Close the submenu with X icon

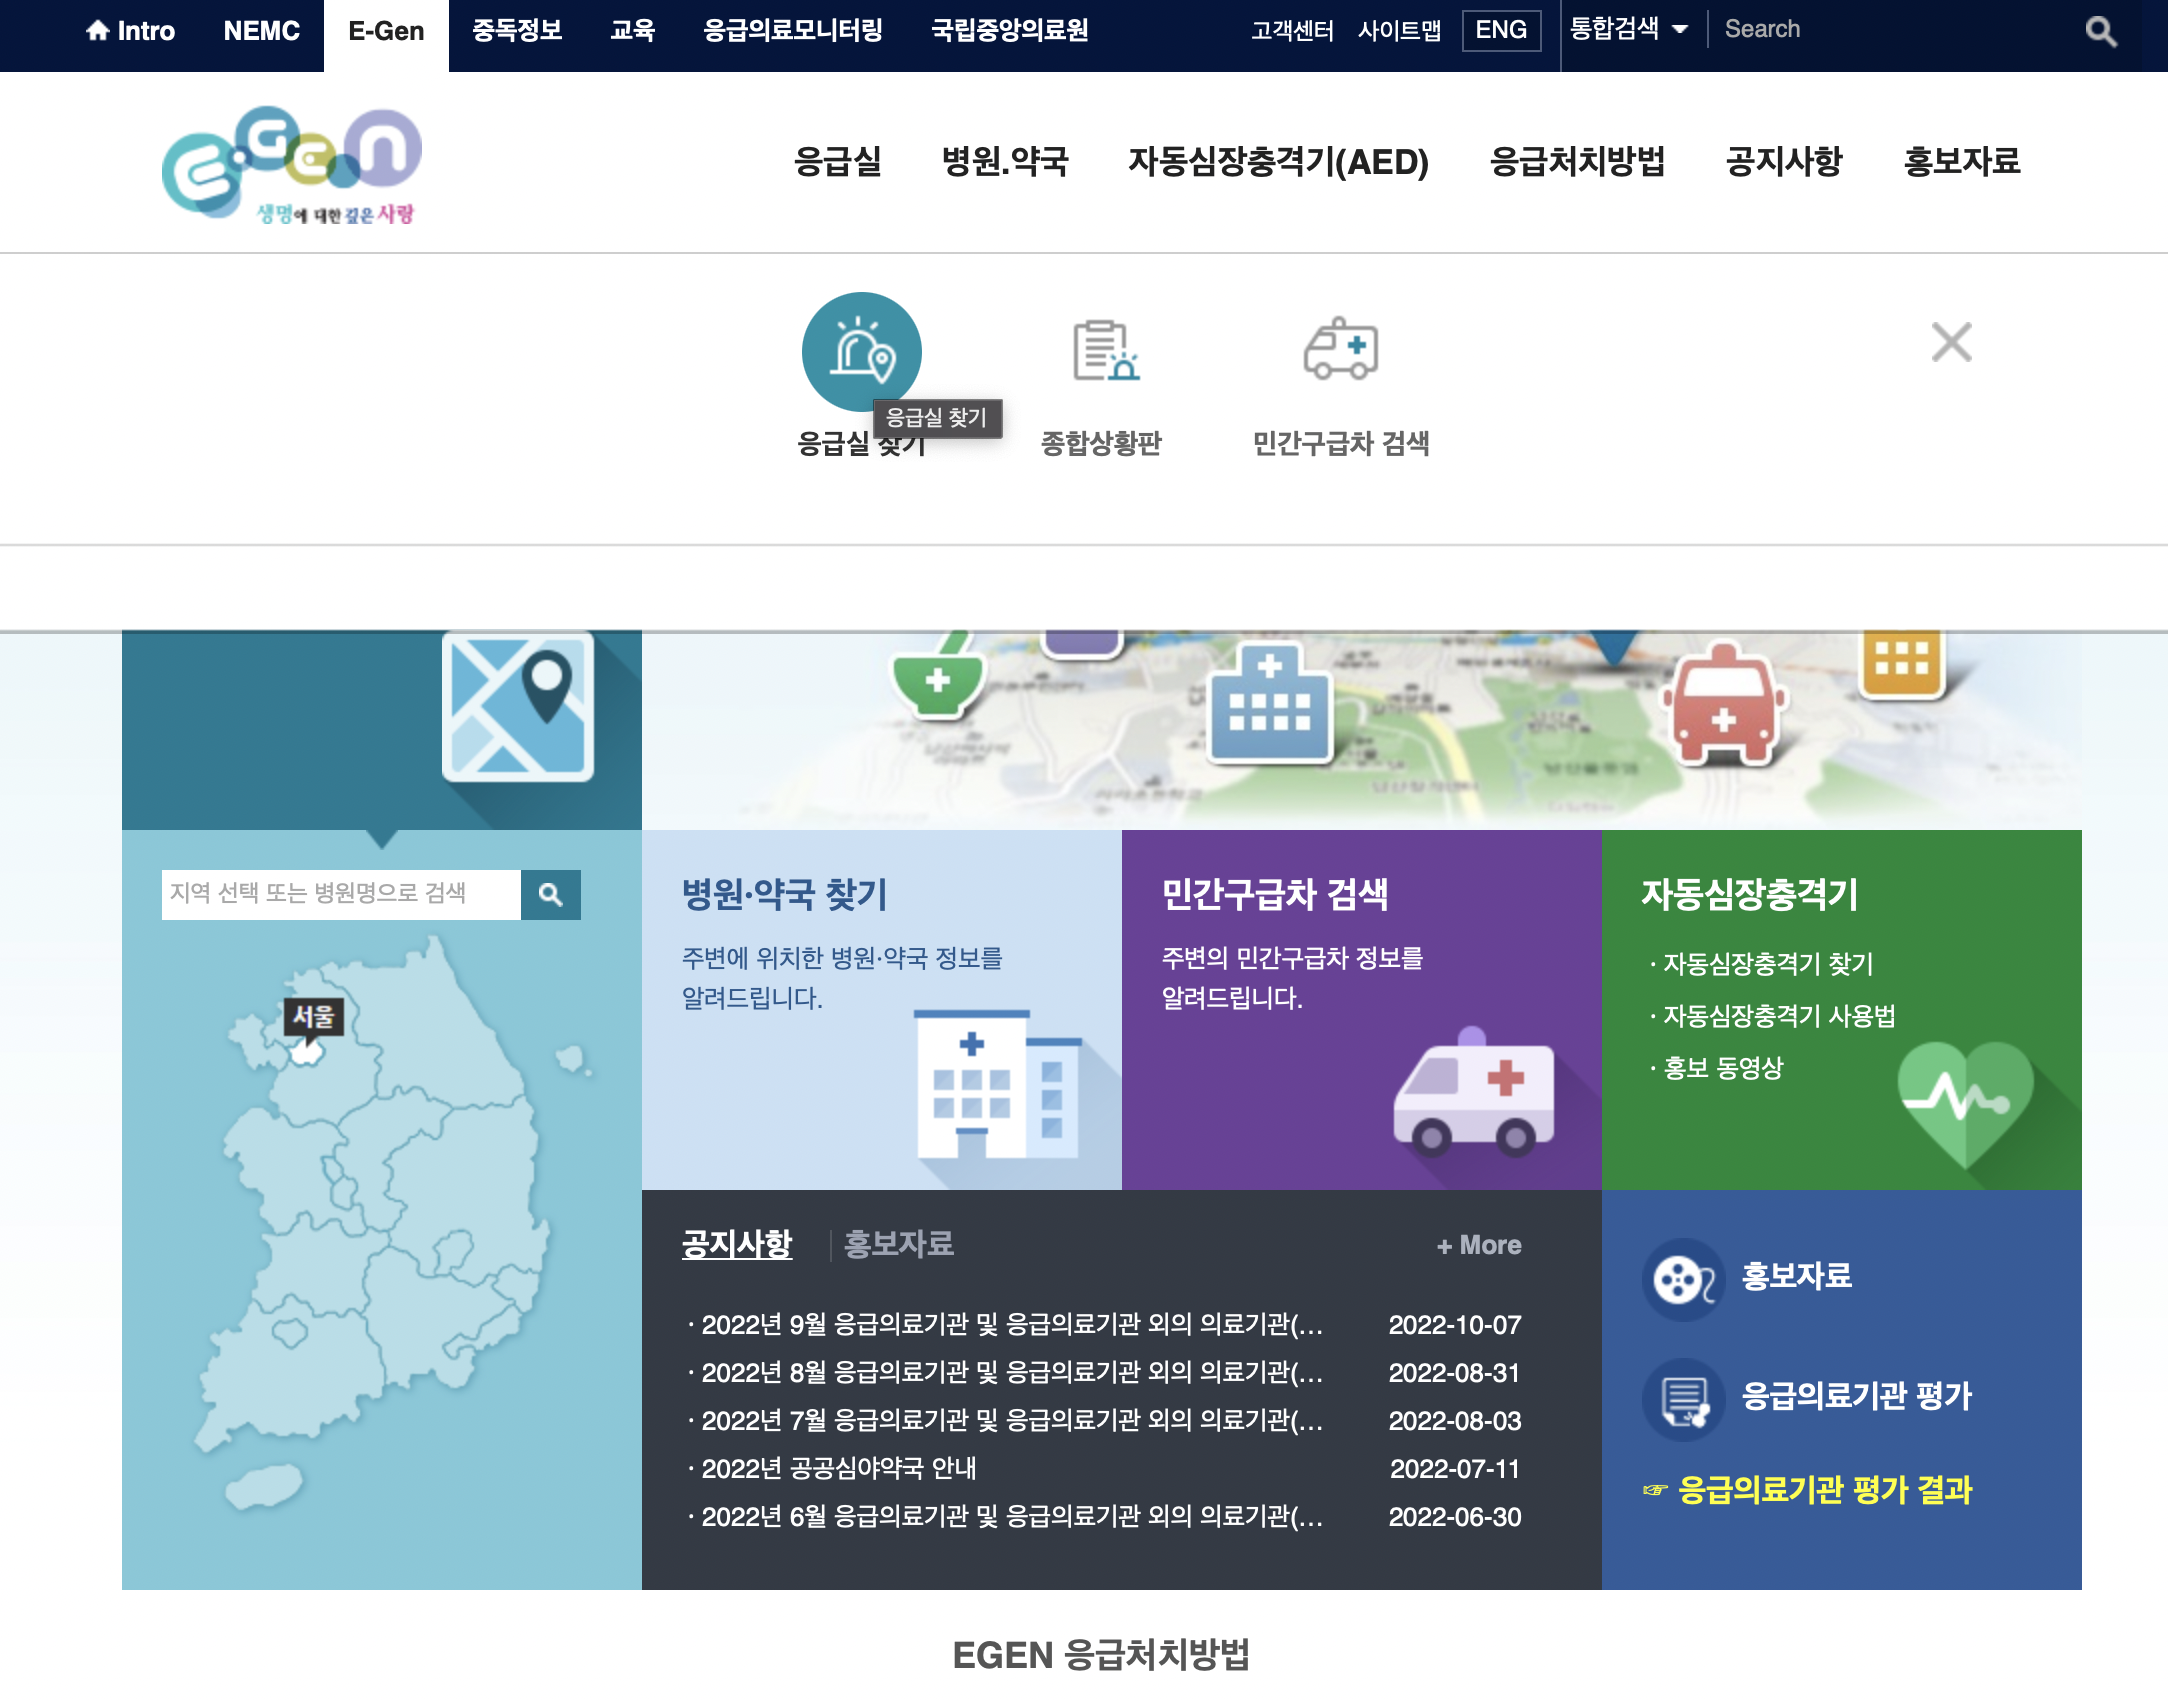coord(1950,342)
